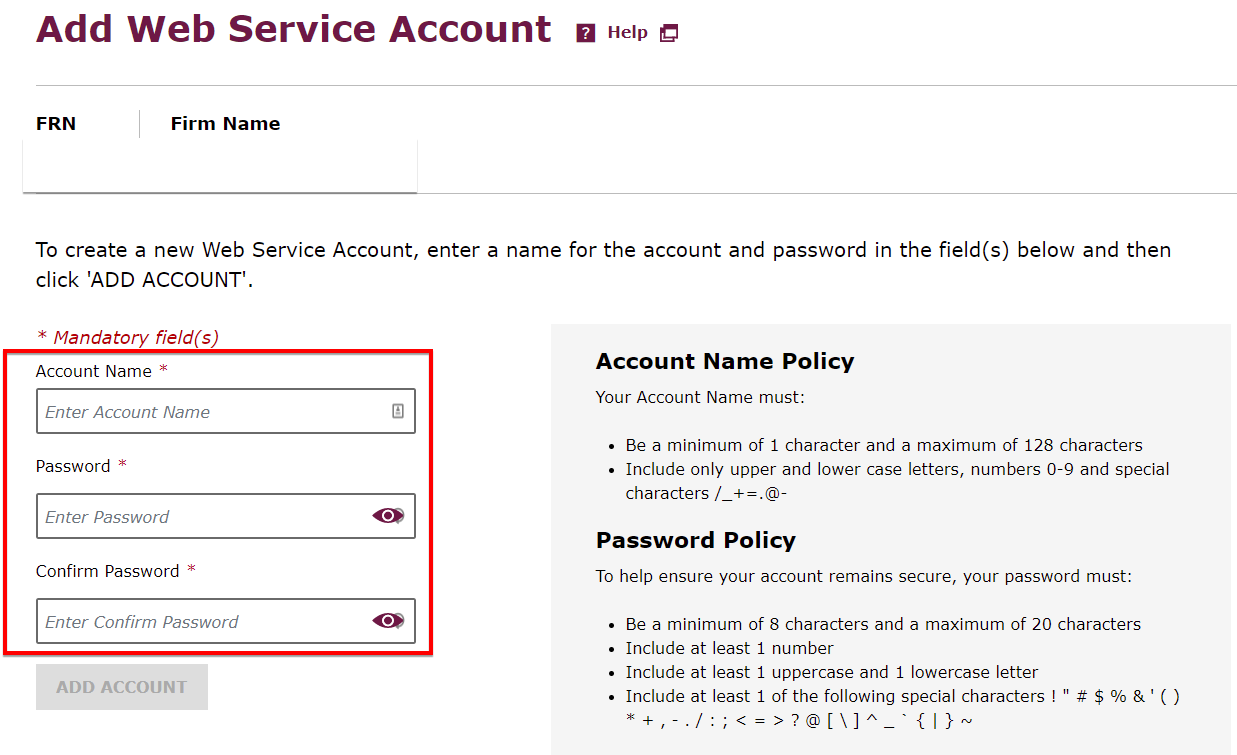Click the Password field label
The width and height of the screenshot is (1237, 755).
[x=73, y=466]
